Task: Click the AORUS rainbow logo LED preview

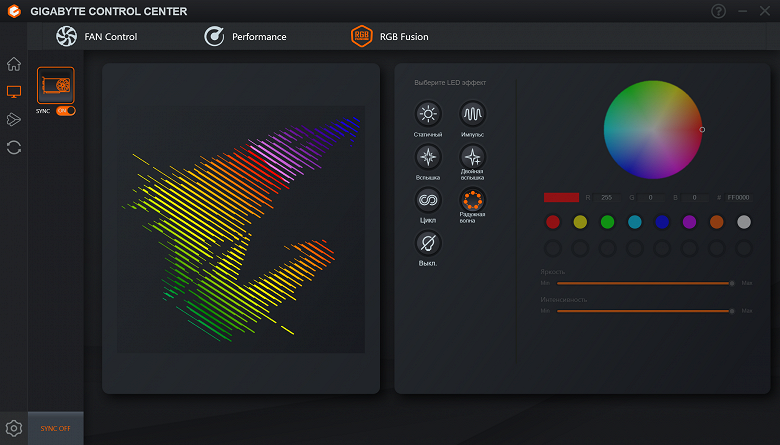Action: pos(241,229)
